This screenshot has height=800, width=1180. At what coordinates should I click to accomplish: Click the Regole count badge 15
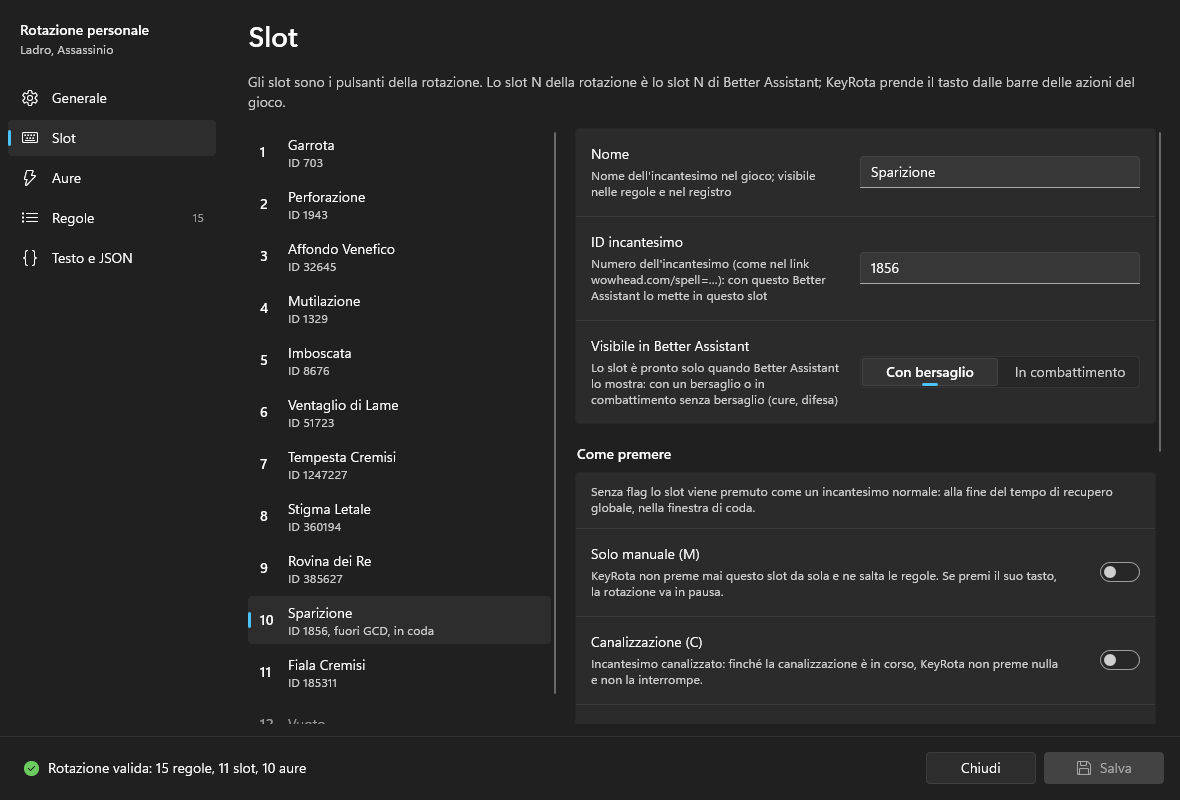198,218
